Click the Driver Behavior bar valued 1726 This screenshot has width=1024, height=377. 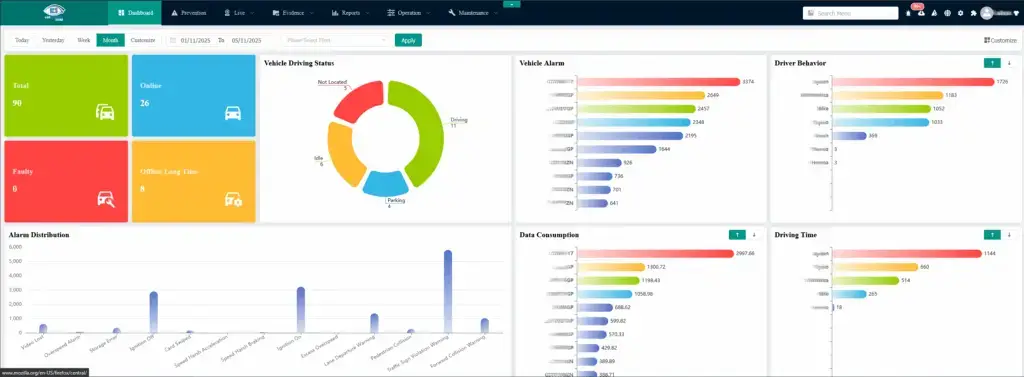[914, 82]
